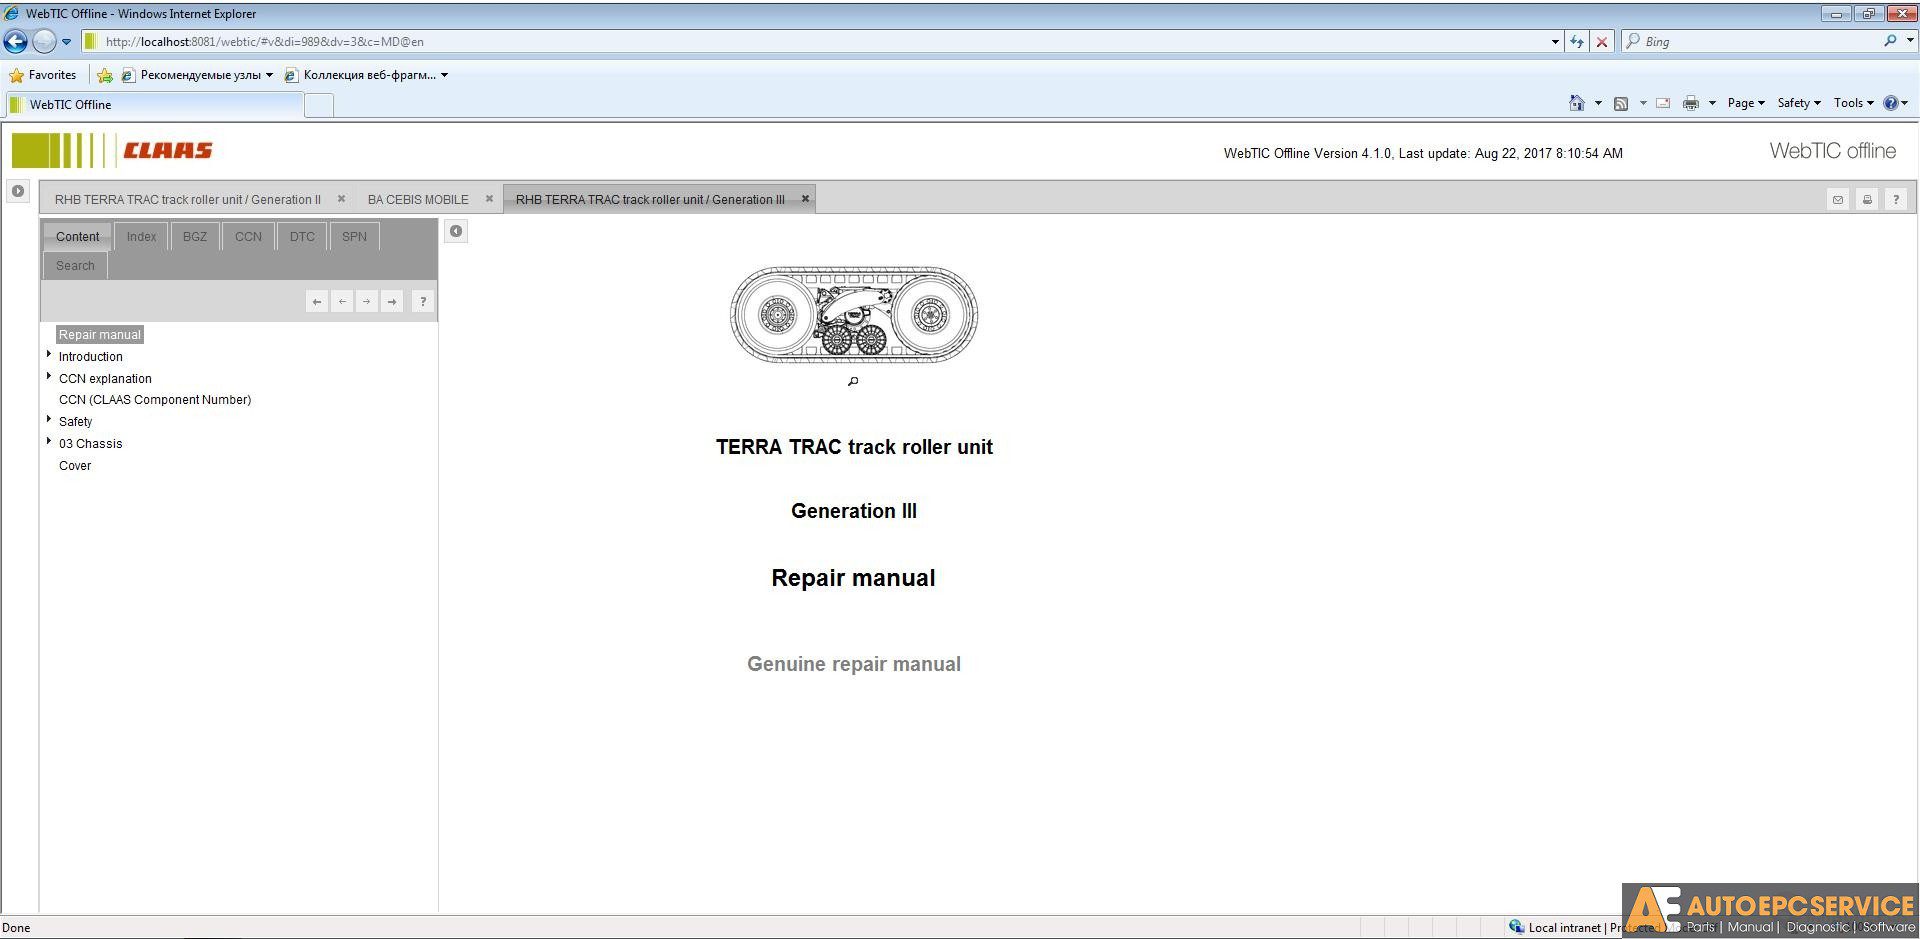The image size is (1920, 939).
Task: Open a new blank browser tab
Action: (319, 105)
